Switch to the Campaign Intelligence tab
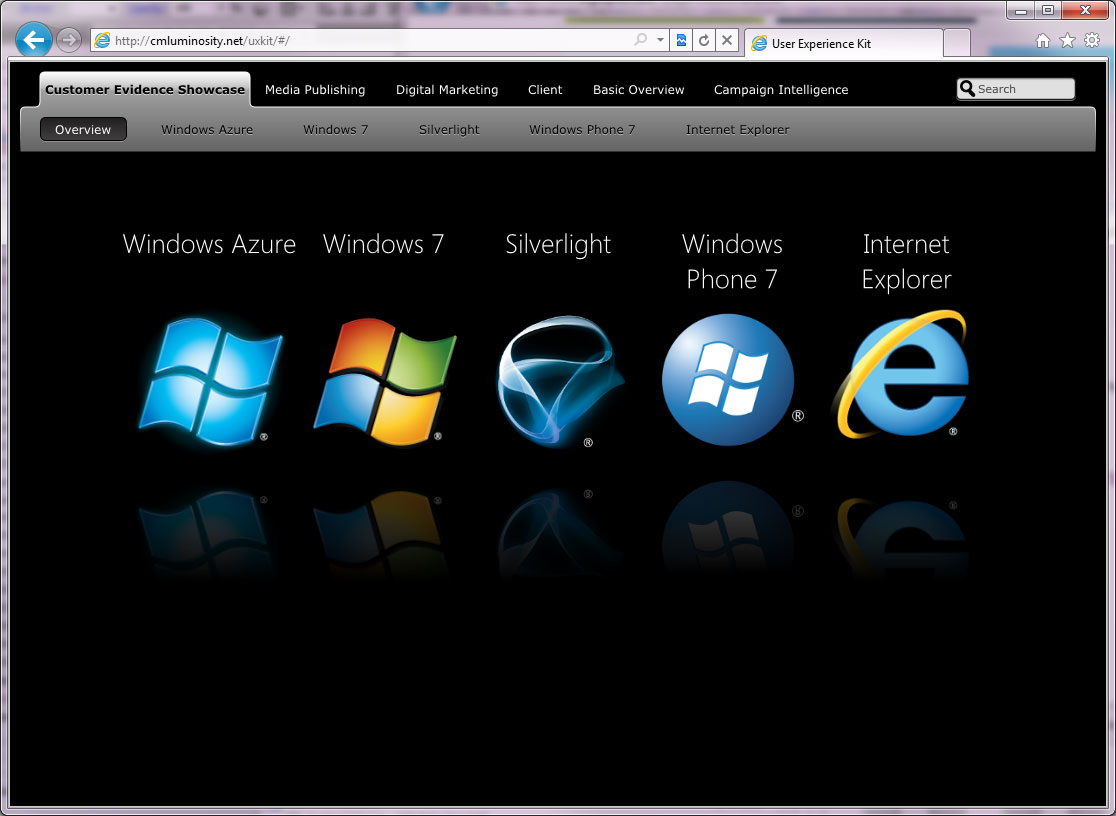Screen dimensions: 1116x816 (x=781, y=90)
